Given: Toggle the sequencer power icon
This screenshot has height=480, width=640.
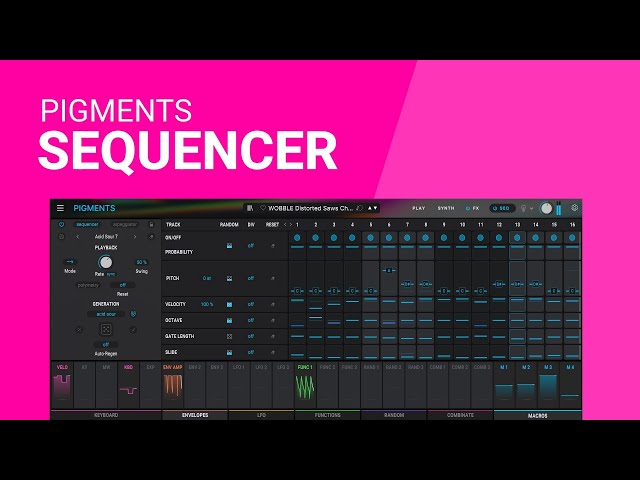Looking at the screenshot, I should 61,224.
